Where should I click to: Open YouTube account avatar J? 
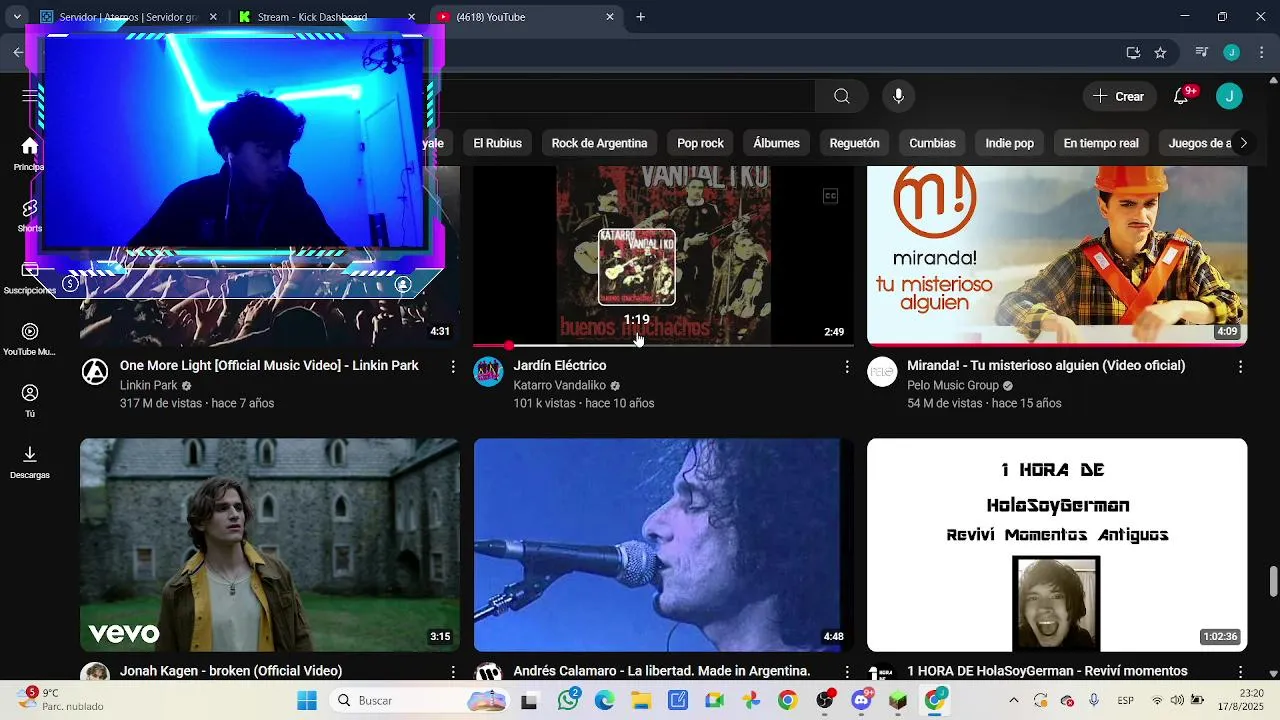coord(1229,96)
